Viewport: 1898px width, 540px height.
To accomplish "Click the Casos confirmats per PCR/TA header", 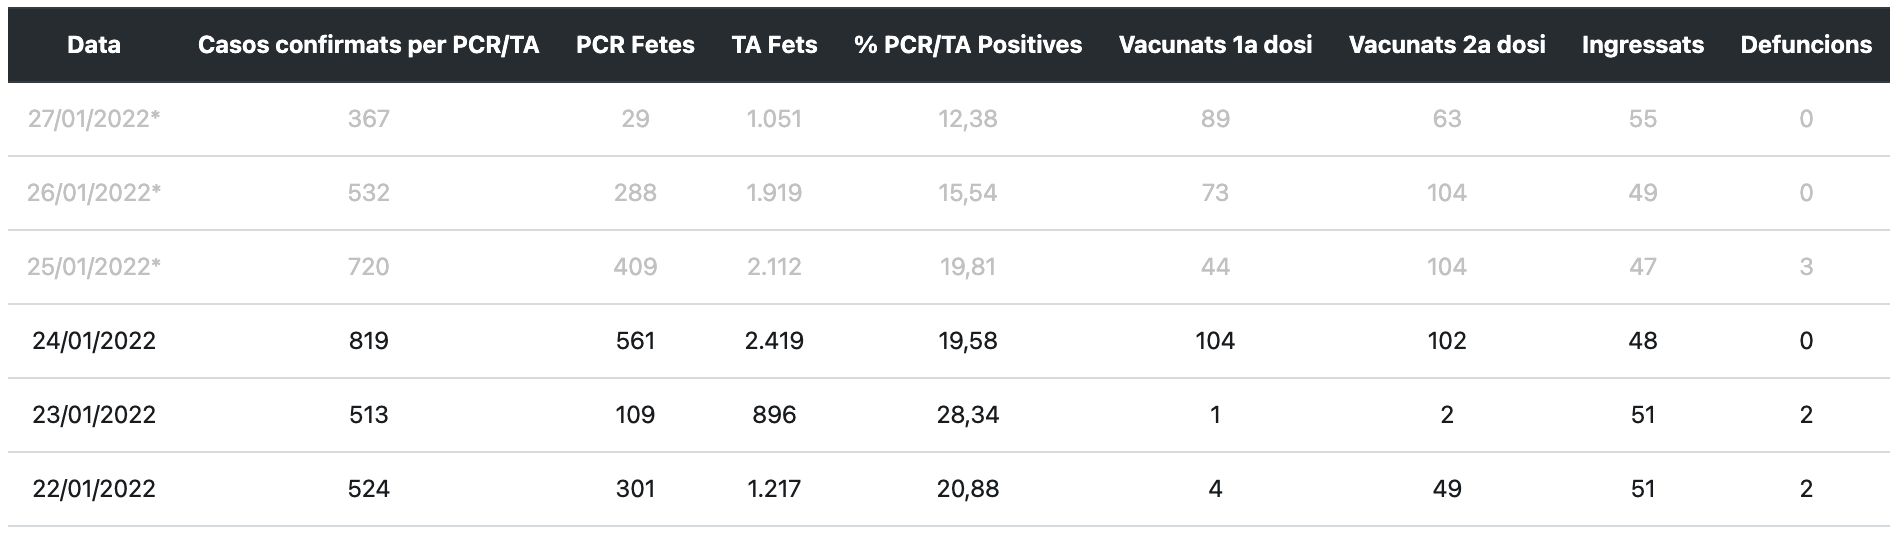I will coord(368,45).
